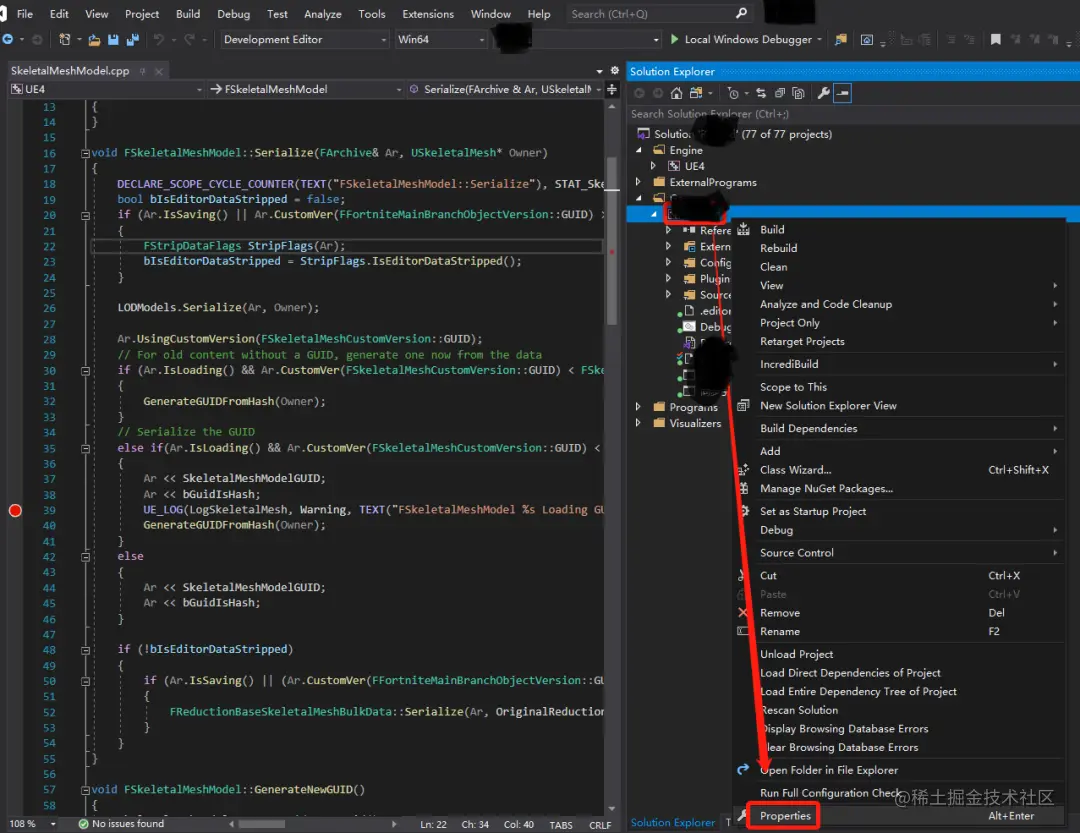Collapse the else block at line 42
This screenshot has width=1080, height=833.
click(85, 557)
